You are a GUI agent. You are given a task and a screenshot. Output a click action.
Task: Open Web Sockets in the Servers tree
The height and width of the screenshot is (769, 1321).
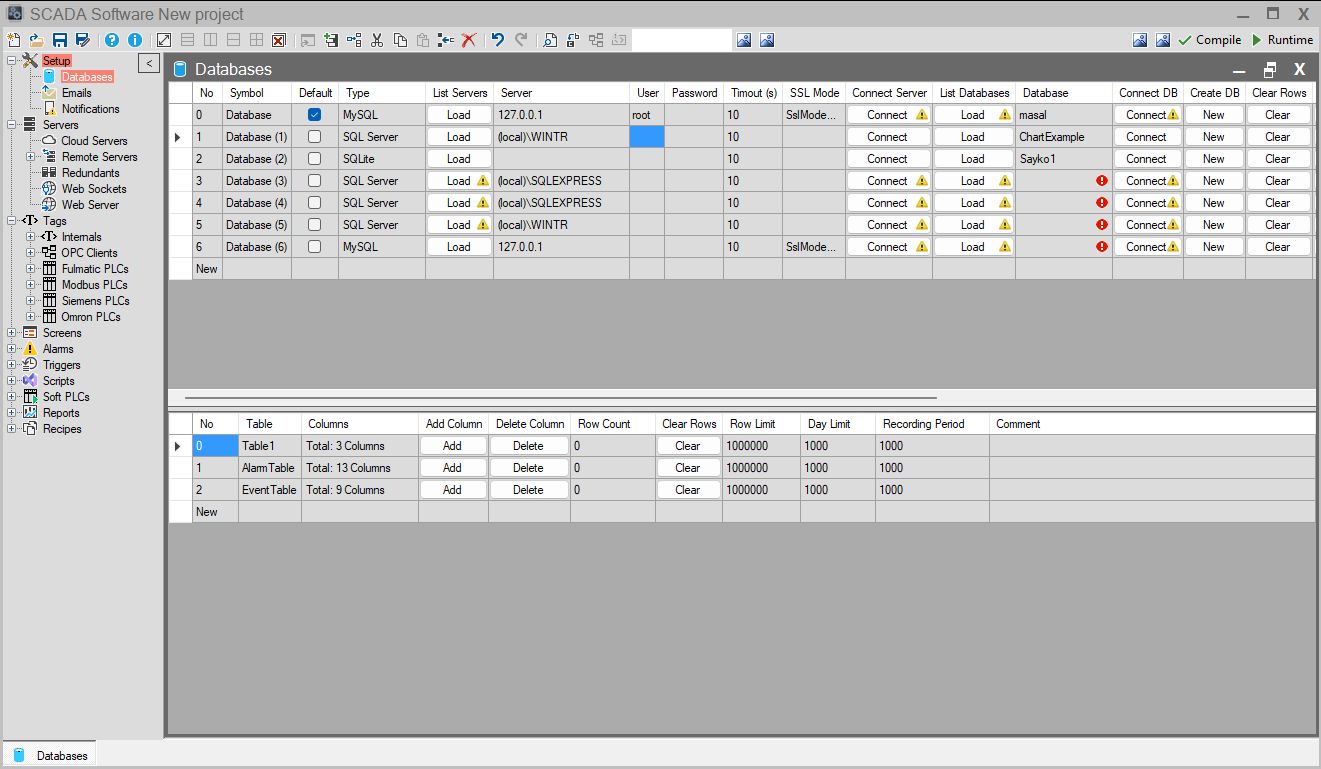pos(94,189)
